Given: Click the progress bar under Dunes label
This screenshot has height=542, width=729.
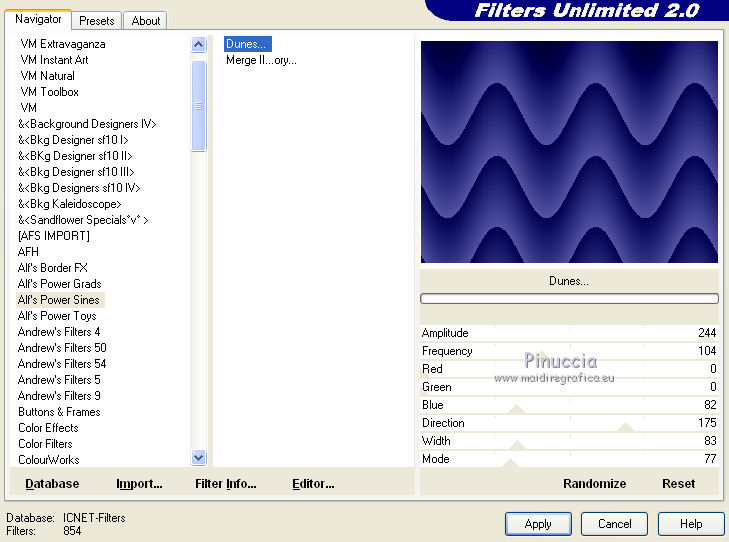Looking at the screenshot, I should (x=569, y=299).
